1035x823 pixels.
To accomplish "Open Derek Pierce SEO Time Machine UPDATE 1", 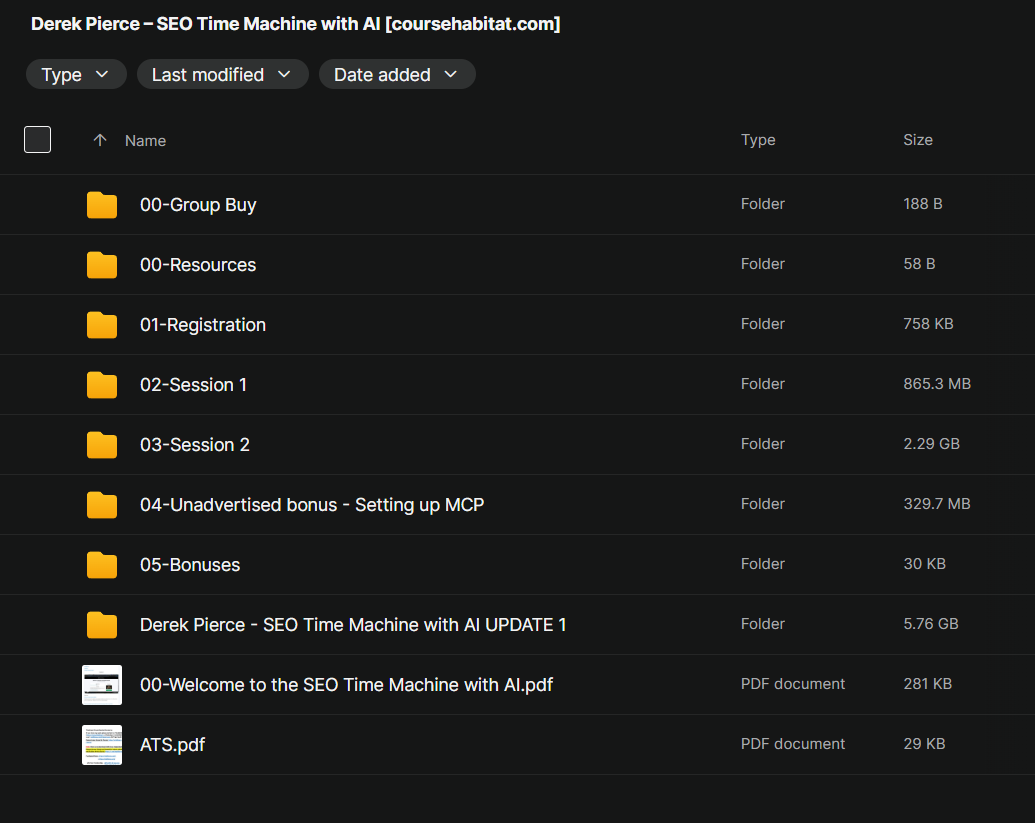I will click(x=353, y=625).
